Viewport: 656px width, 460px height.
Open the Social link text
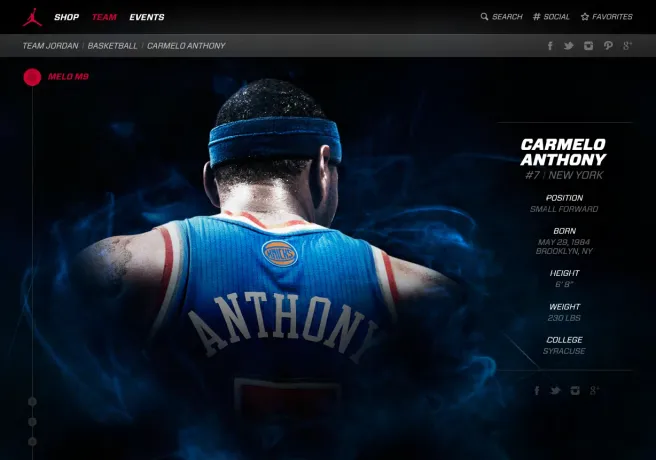pyautogui.click(x=557, y=17)
